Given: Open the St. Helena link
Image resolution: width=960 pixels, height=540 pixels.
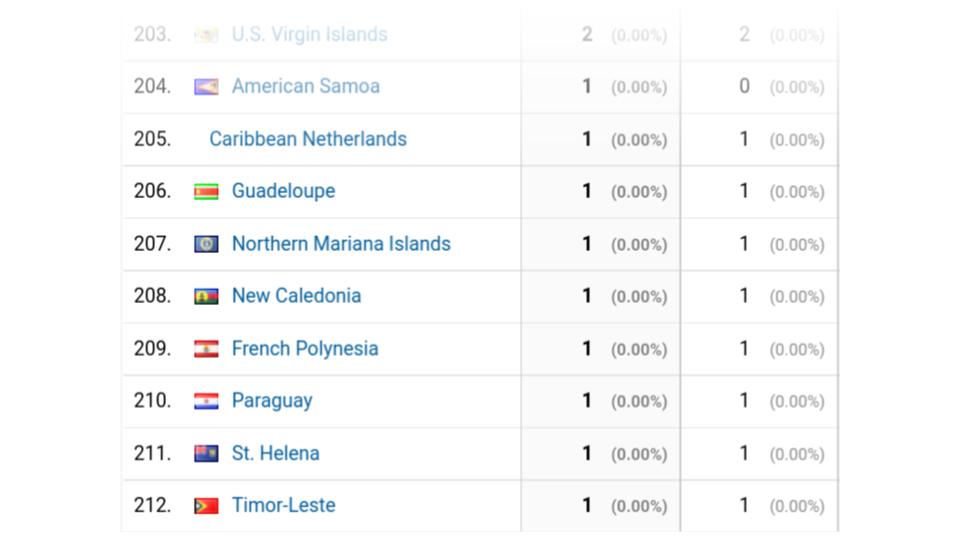Looking at the screenshot, I should (x=276, y=453).
